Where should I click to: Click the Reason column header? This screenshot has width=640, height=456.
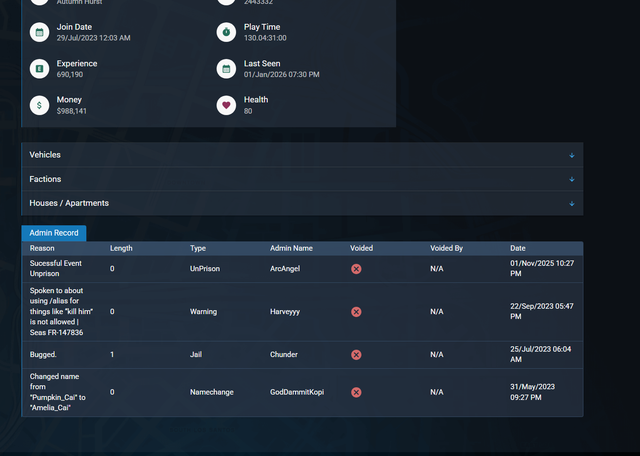click(42, 248)
